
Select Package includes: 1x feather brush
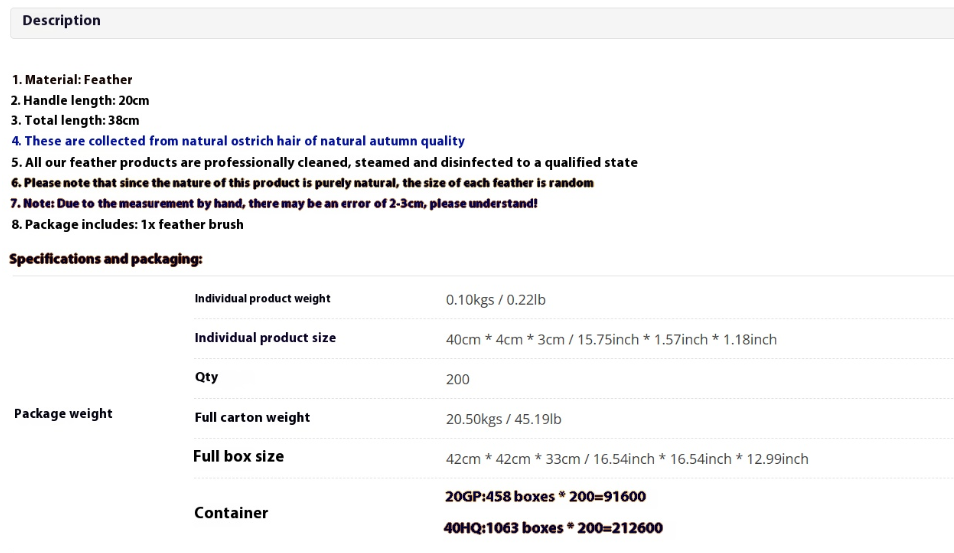click(127, 224)
